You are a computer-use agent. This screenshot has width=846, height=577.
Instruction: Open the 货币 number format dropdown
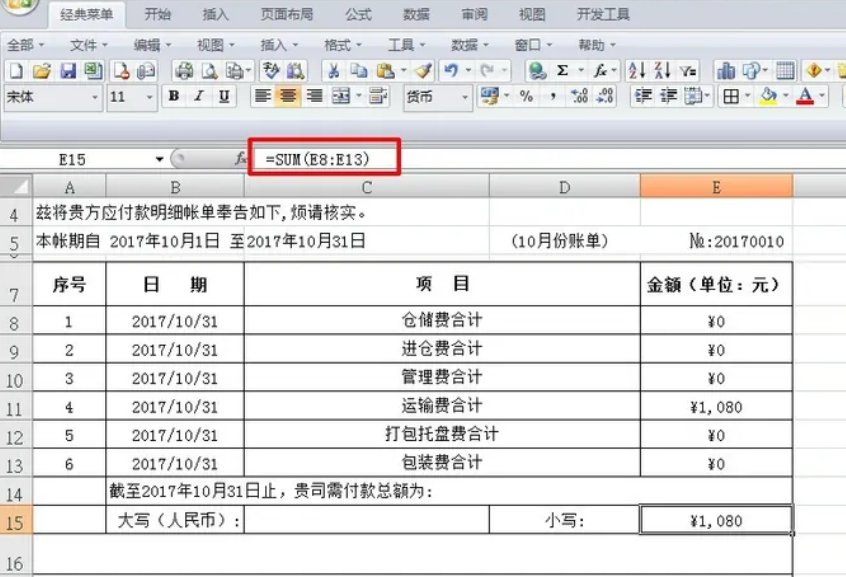(x=465, y=98)
